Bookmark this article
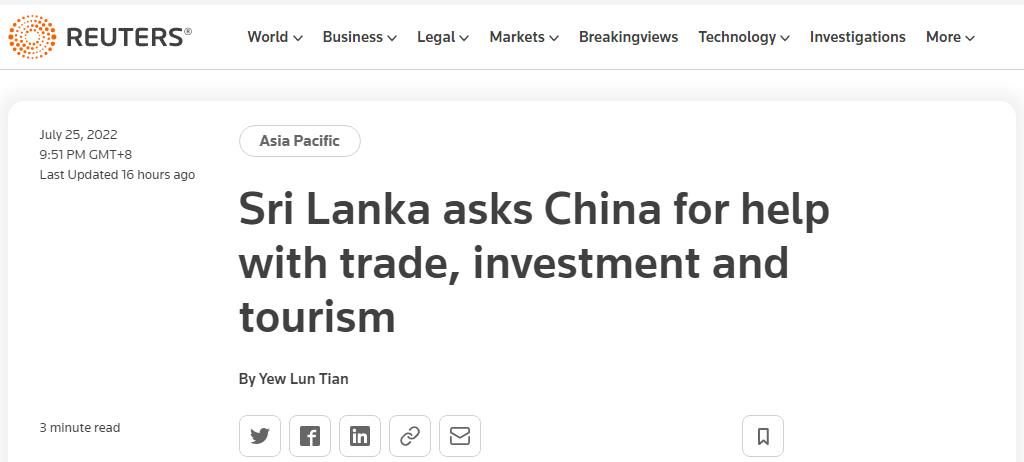Screen dimensions: 1024x462 tap(763, 436)
